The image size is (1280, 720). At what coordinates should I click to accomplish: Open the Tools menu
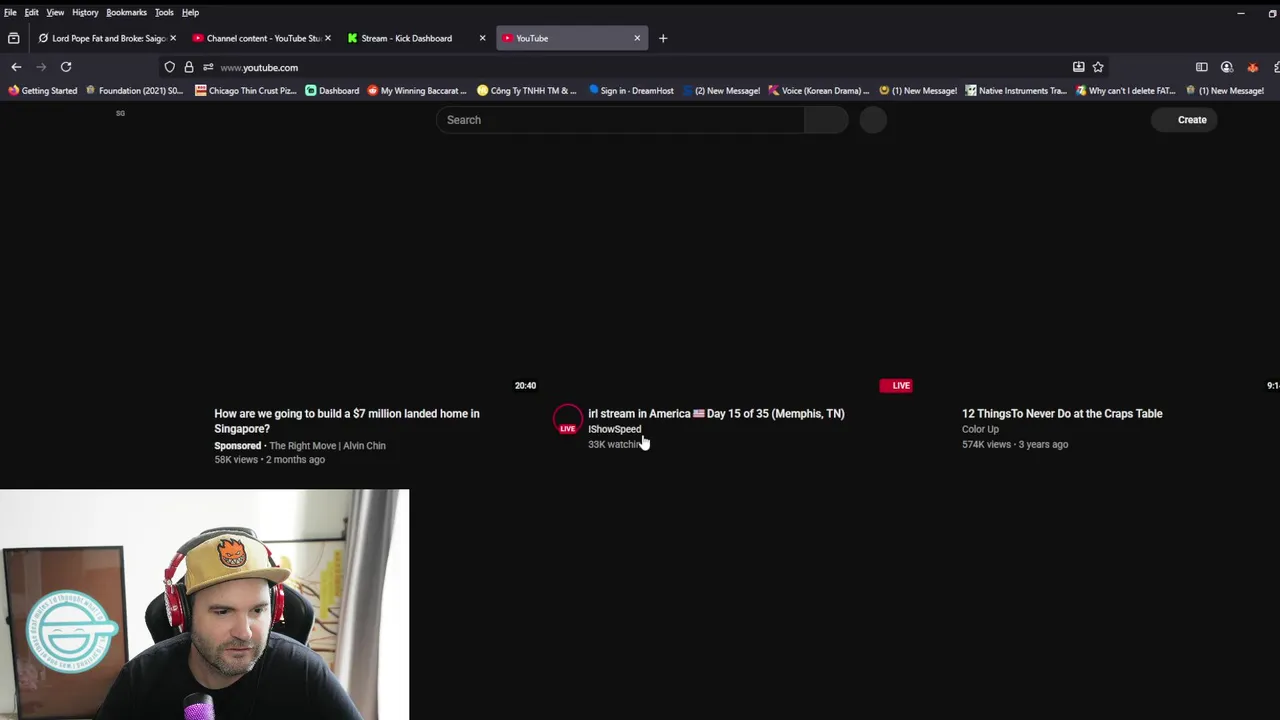point(164,12)
